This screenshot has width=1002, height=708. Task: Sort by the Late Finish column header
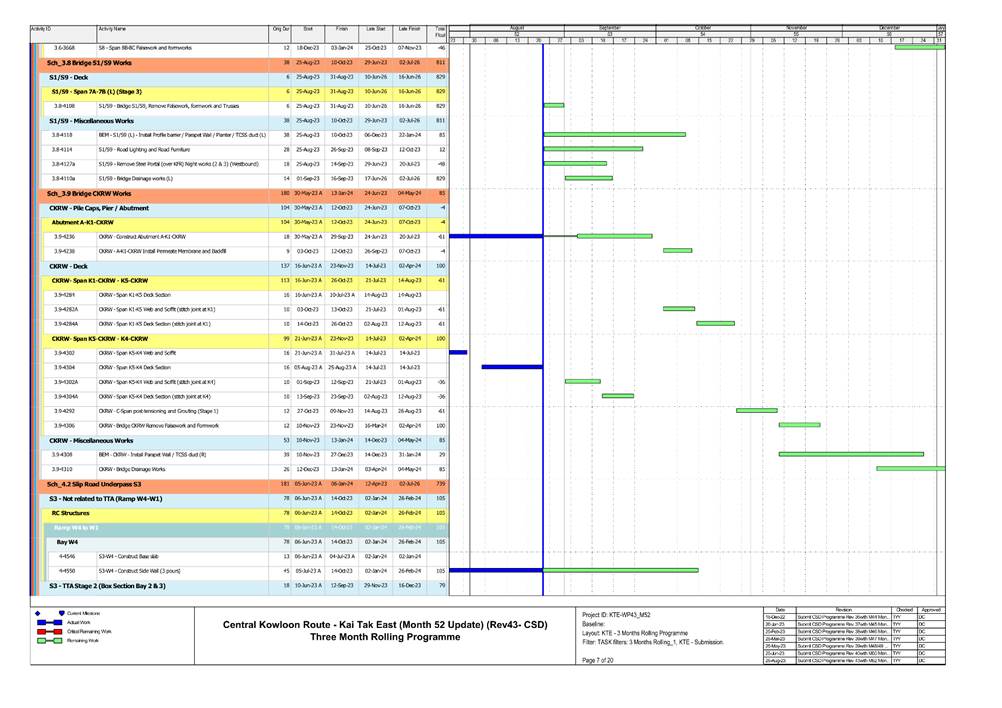409,31
